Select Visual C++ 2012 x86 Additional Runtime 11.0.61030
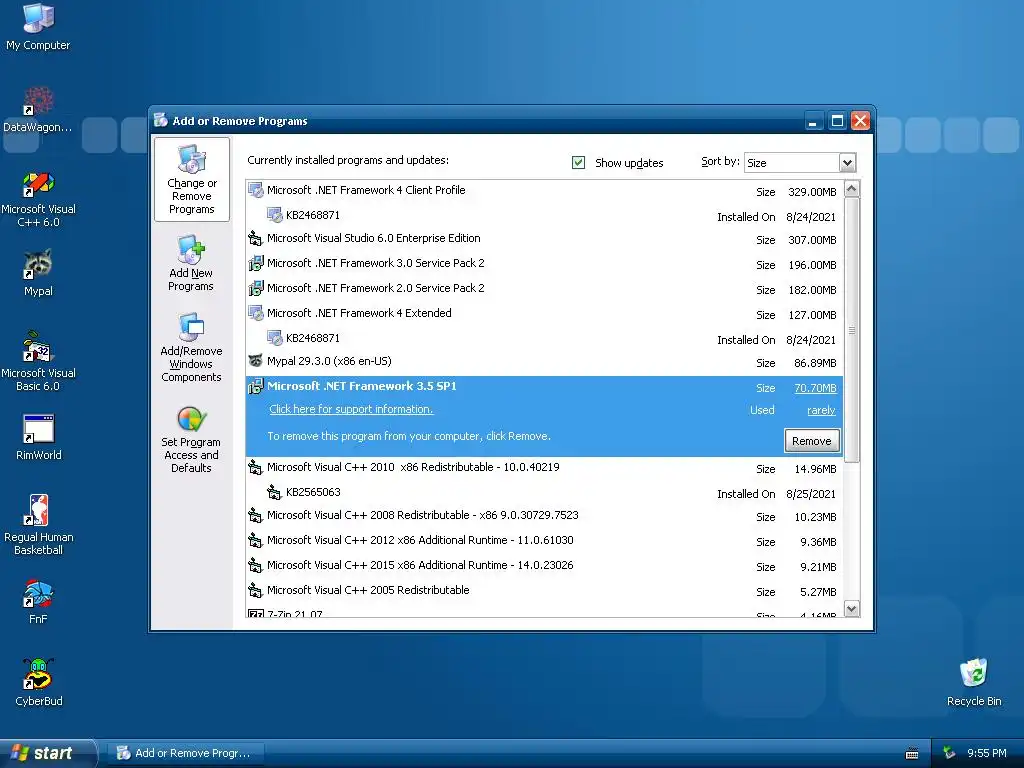This screenshot has width=1024, height=768. click(544, 541)
